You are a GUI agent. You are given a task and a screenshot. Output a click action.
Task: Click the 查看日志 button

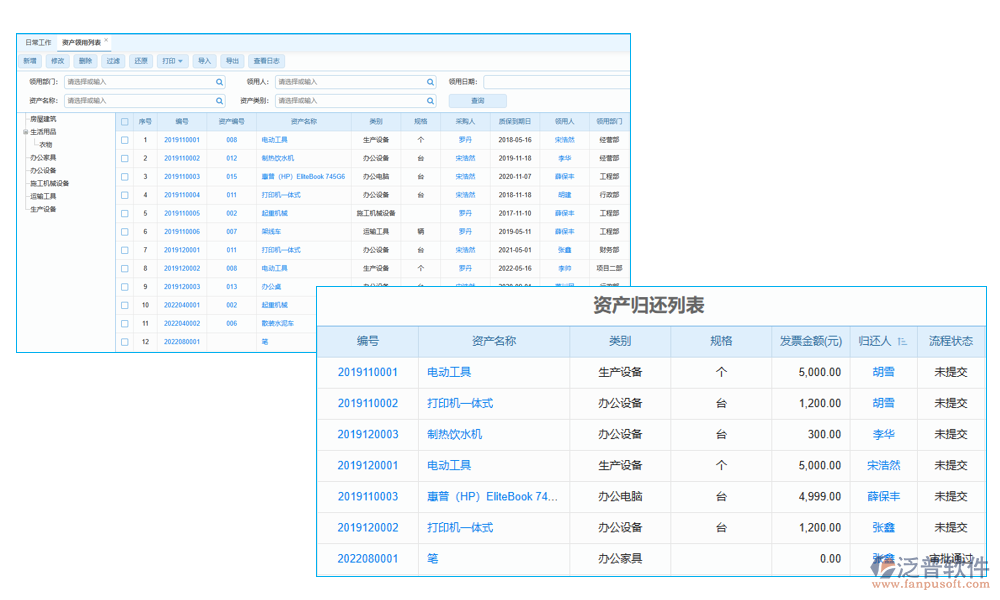[x=266, y=61]
